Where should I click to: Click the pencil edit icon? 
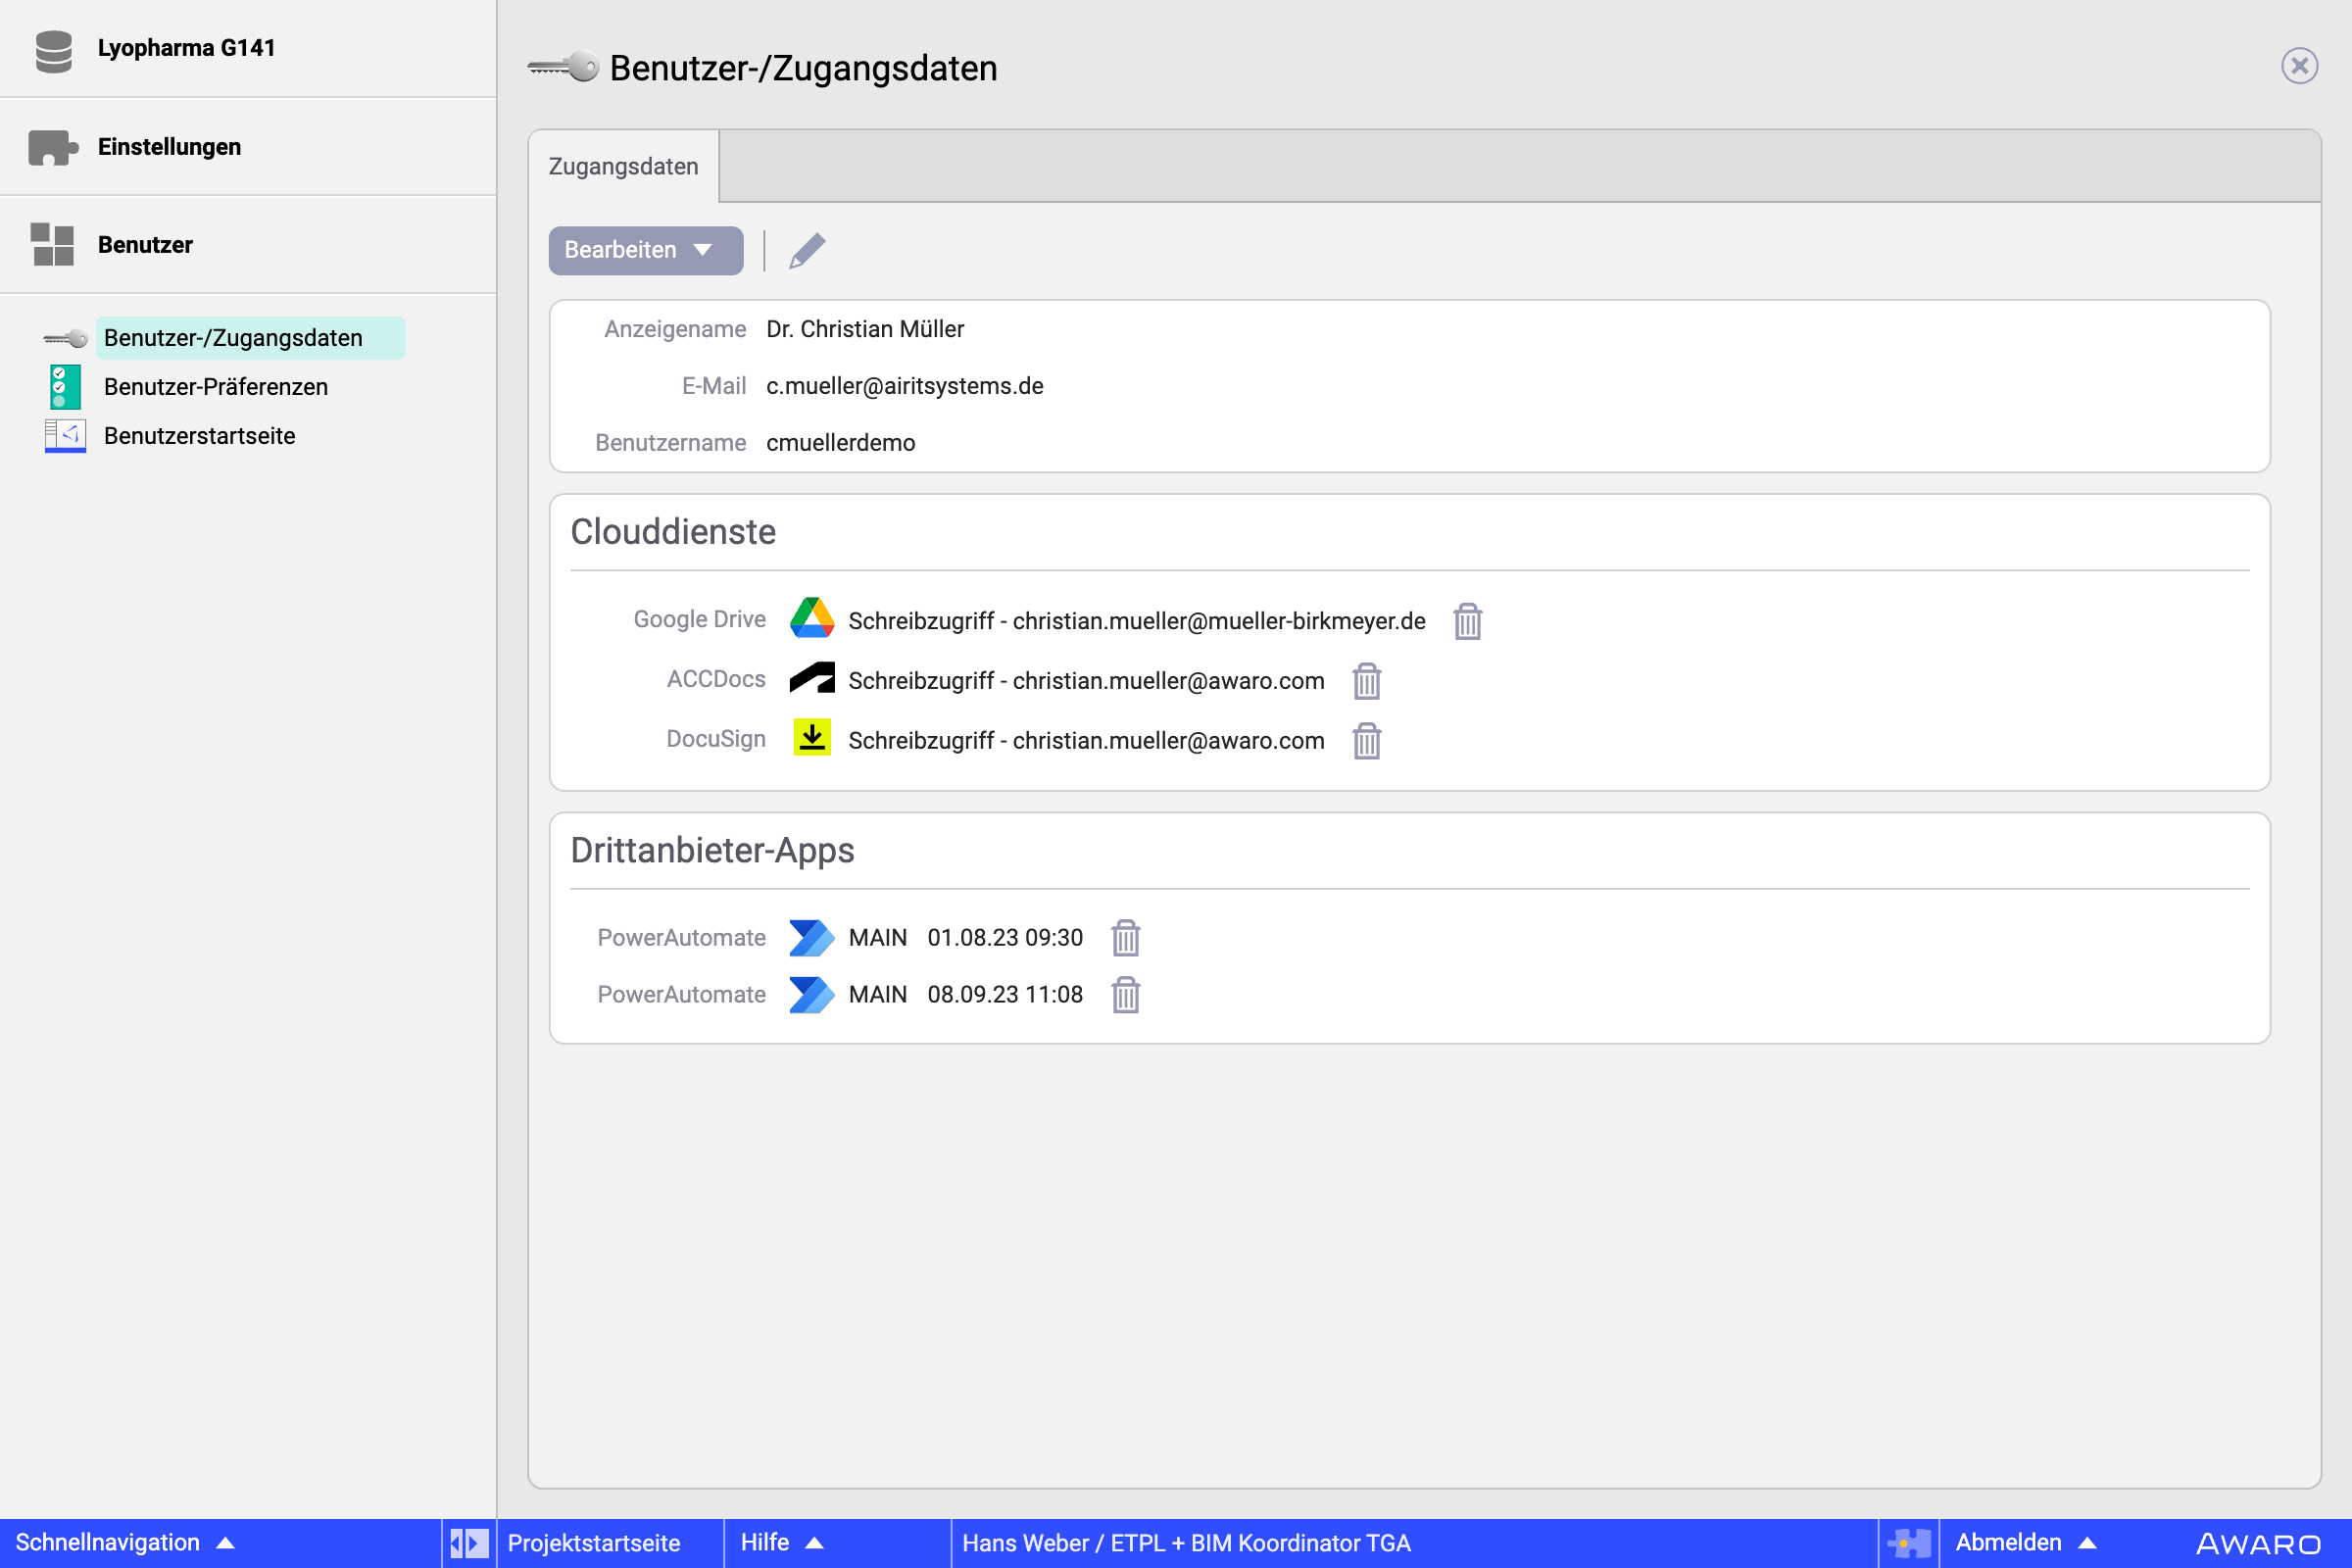tap(806, 250)
